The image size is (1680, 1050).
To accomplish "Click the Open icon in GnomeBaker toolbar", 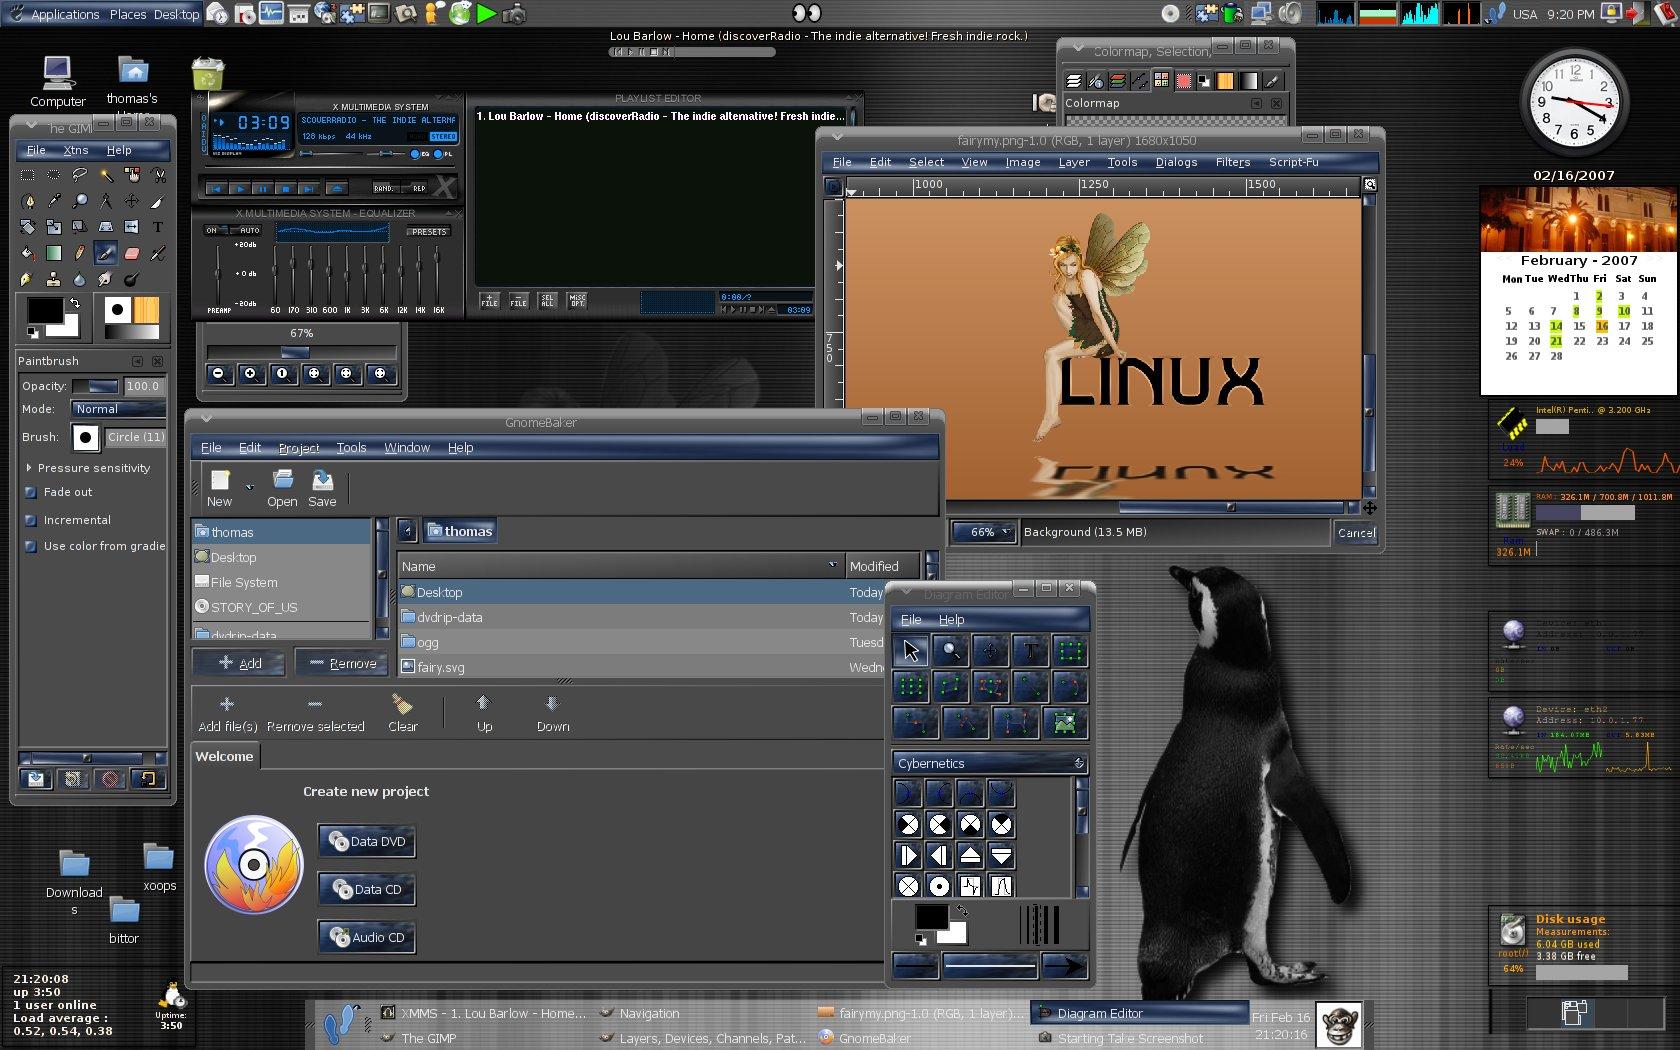I will point(282,489).
